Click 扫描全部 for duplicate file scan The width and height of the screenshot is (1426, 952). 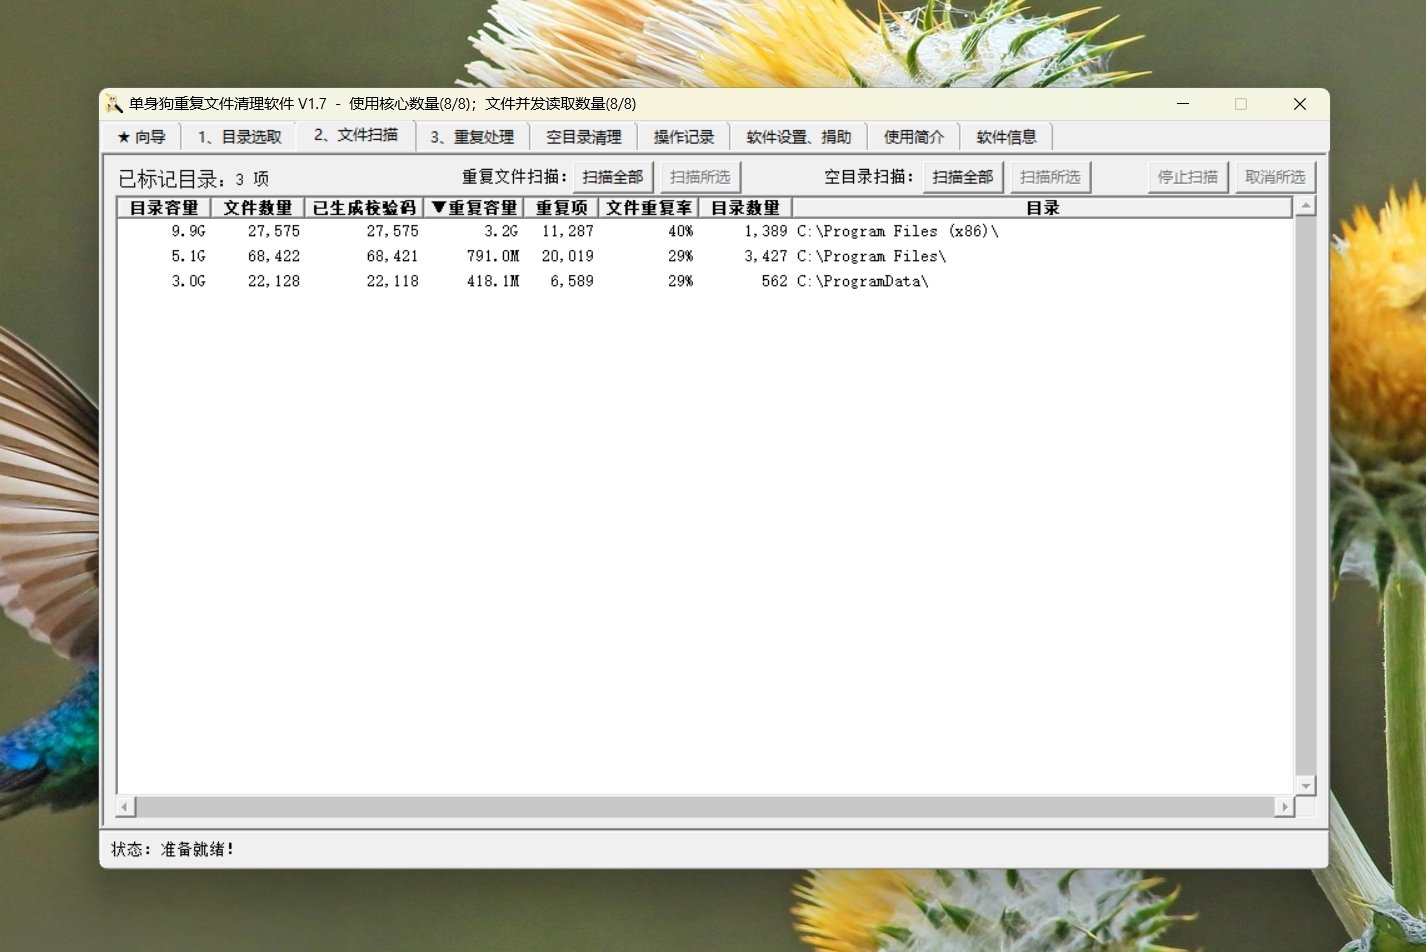pyautogui.click(x=613, y=177)
